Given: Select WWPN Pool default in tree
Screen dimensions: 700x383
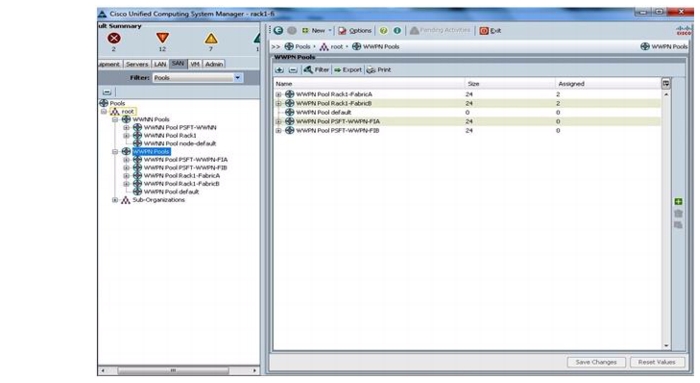Looking at the screenshot, I should [x=167, y=192].
